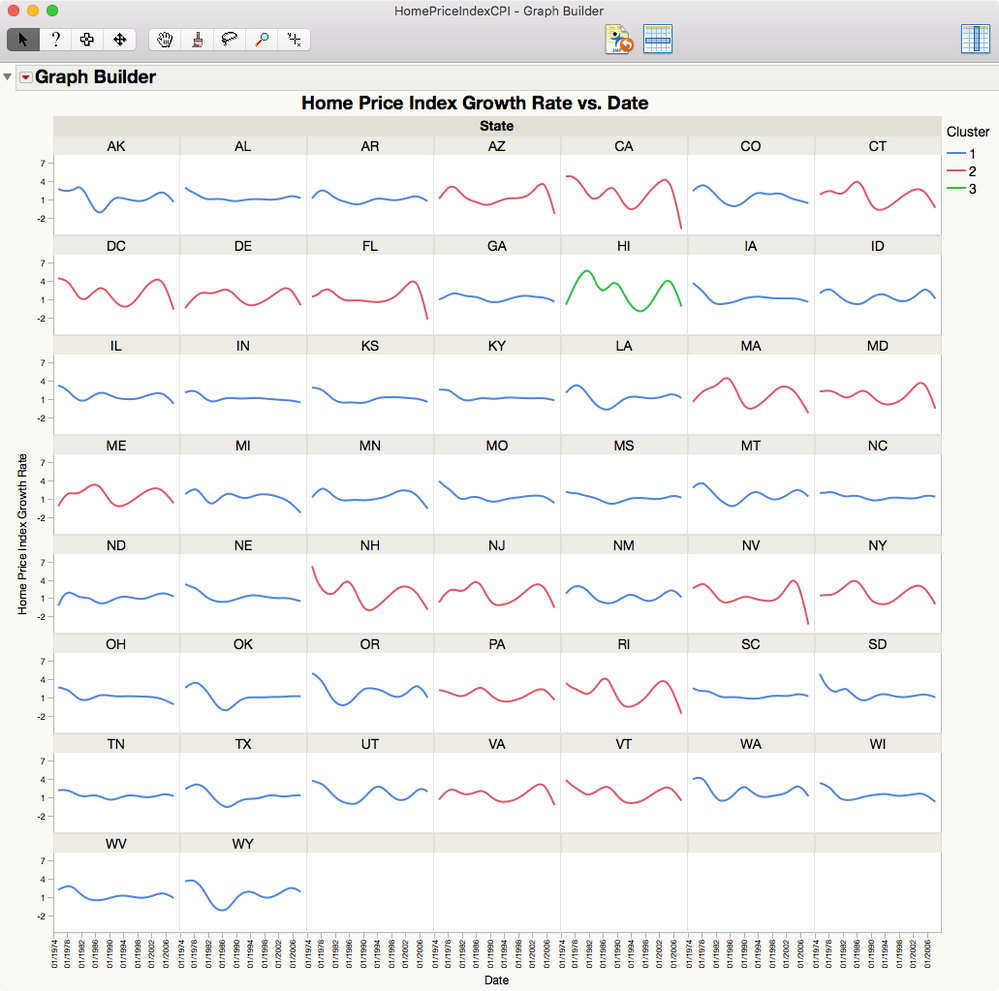This screenshot has width=999, height=991.
Task: Open the data table toolbar icon
Action: (x=658, y=40)
